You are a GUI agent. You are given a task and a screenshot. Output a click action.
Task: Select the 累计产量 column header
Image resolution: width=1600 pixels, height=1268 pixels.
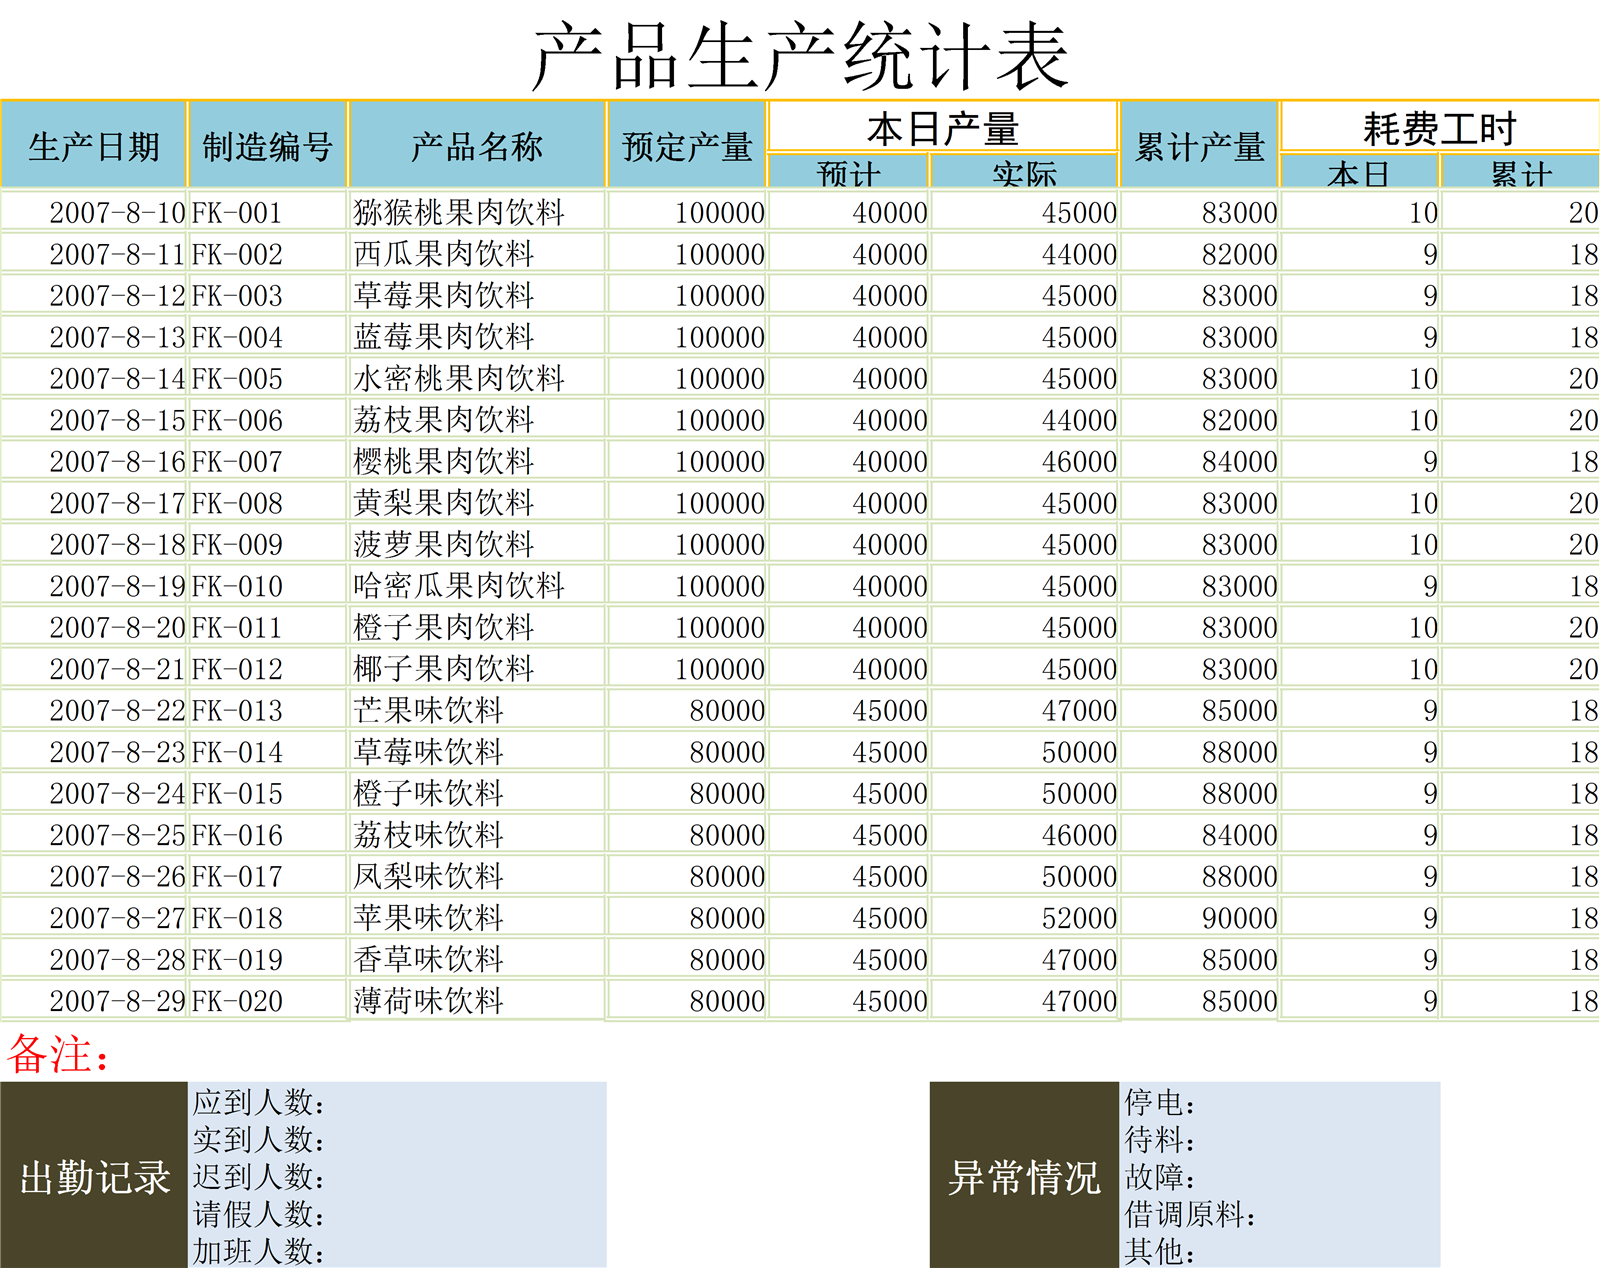[x=1199, y=146]
